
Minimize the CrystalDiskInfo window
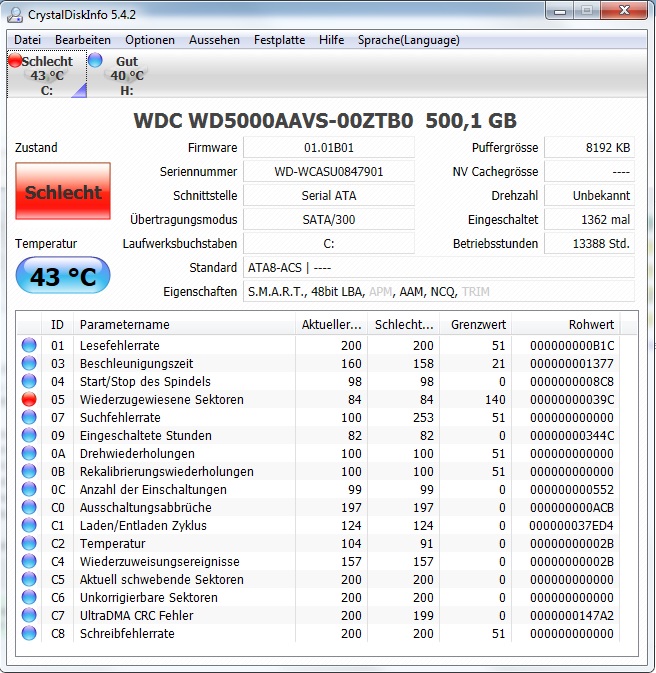point(559,11)
